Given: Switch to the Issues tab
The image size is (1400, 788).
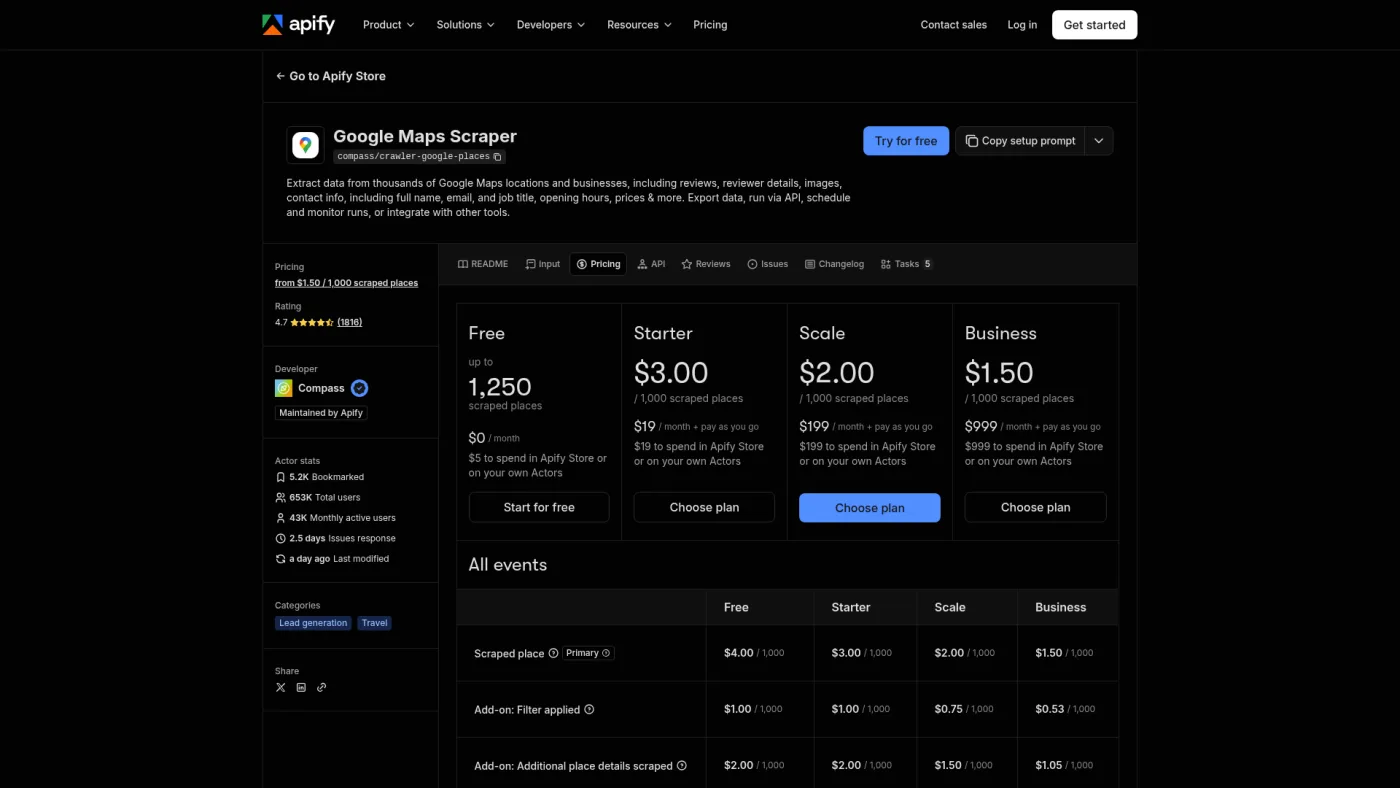Looking at the screenshot, I should [768, 264].
